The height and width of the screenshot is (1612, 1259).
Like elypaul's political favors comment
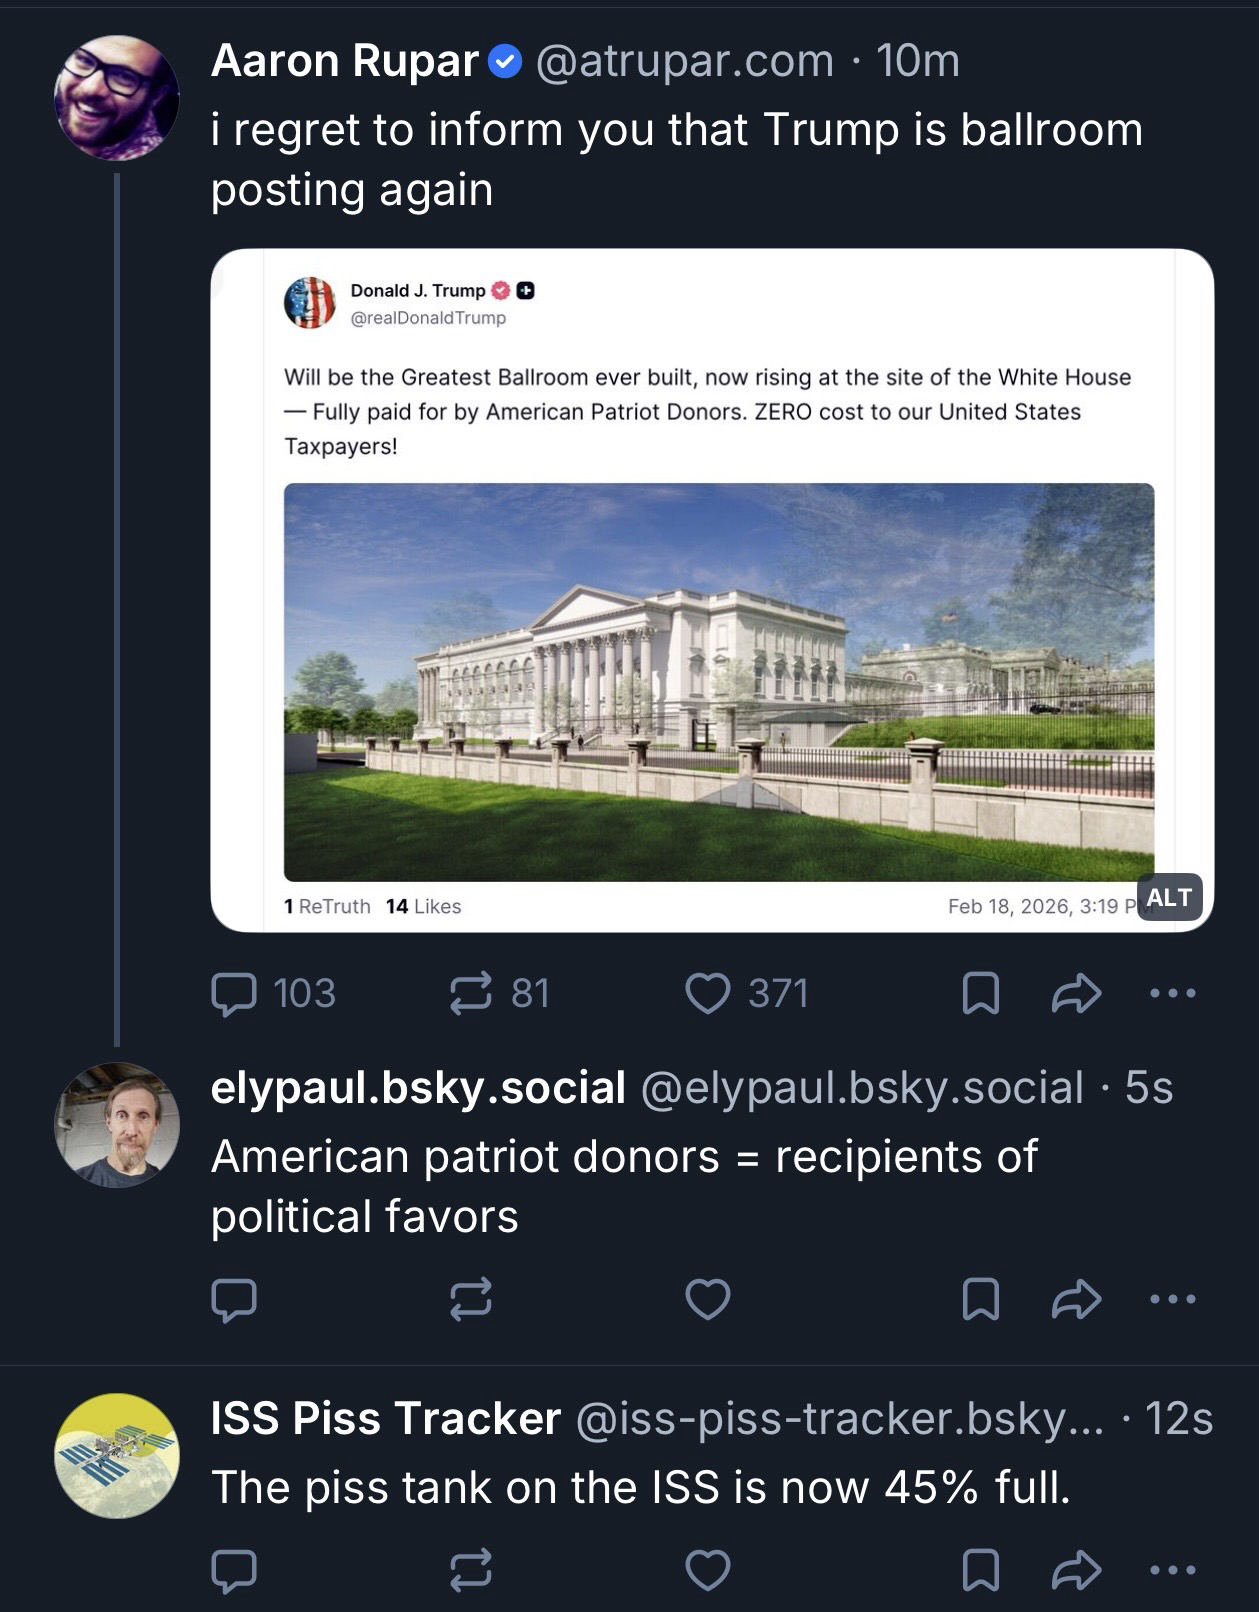708,1300
